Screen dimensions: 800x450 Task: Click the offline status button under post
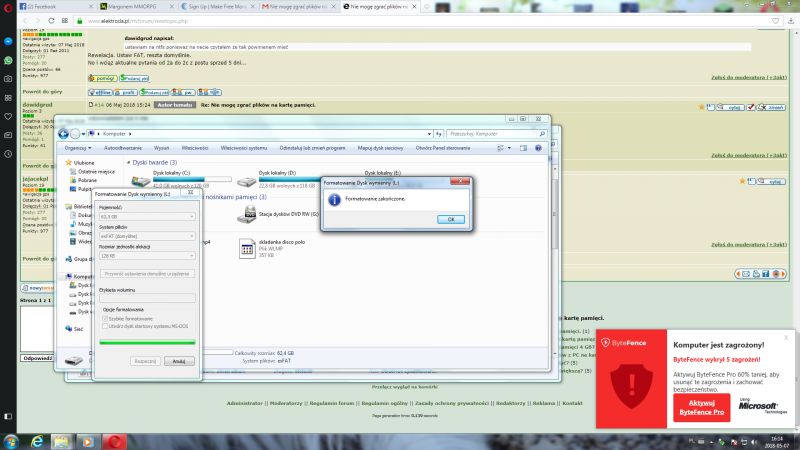100,92
